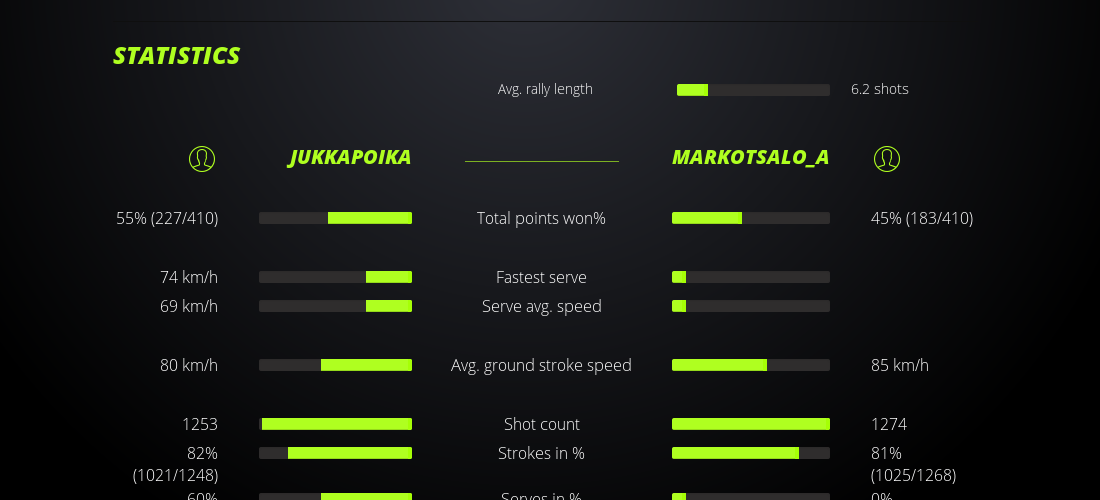Select the Shot count label

[x=541, y=424]
